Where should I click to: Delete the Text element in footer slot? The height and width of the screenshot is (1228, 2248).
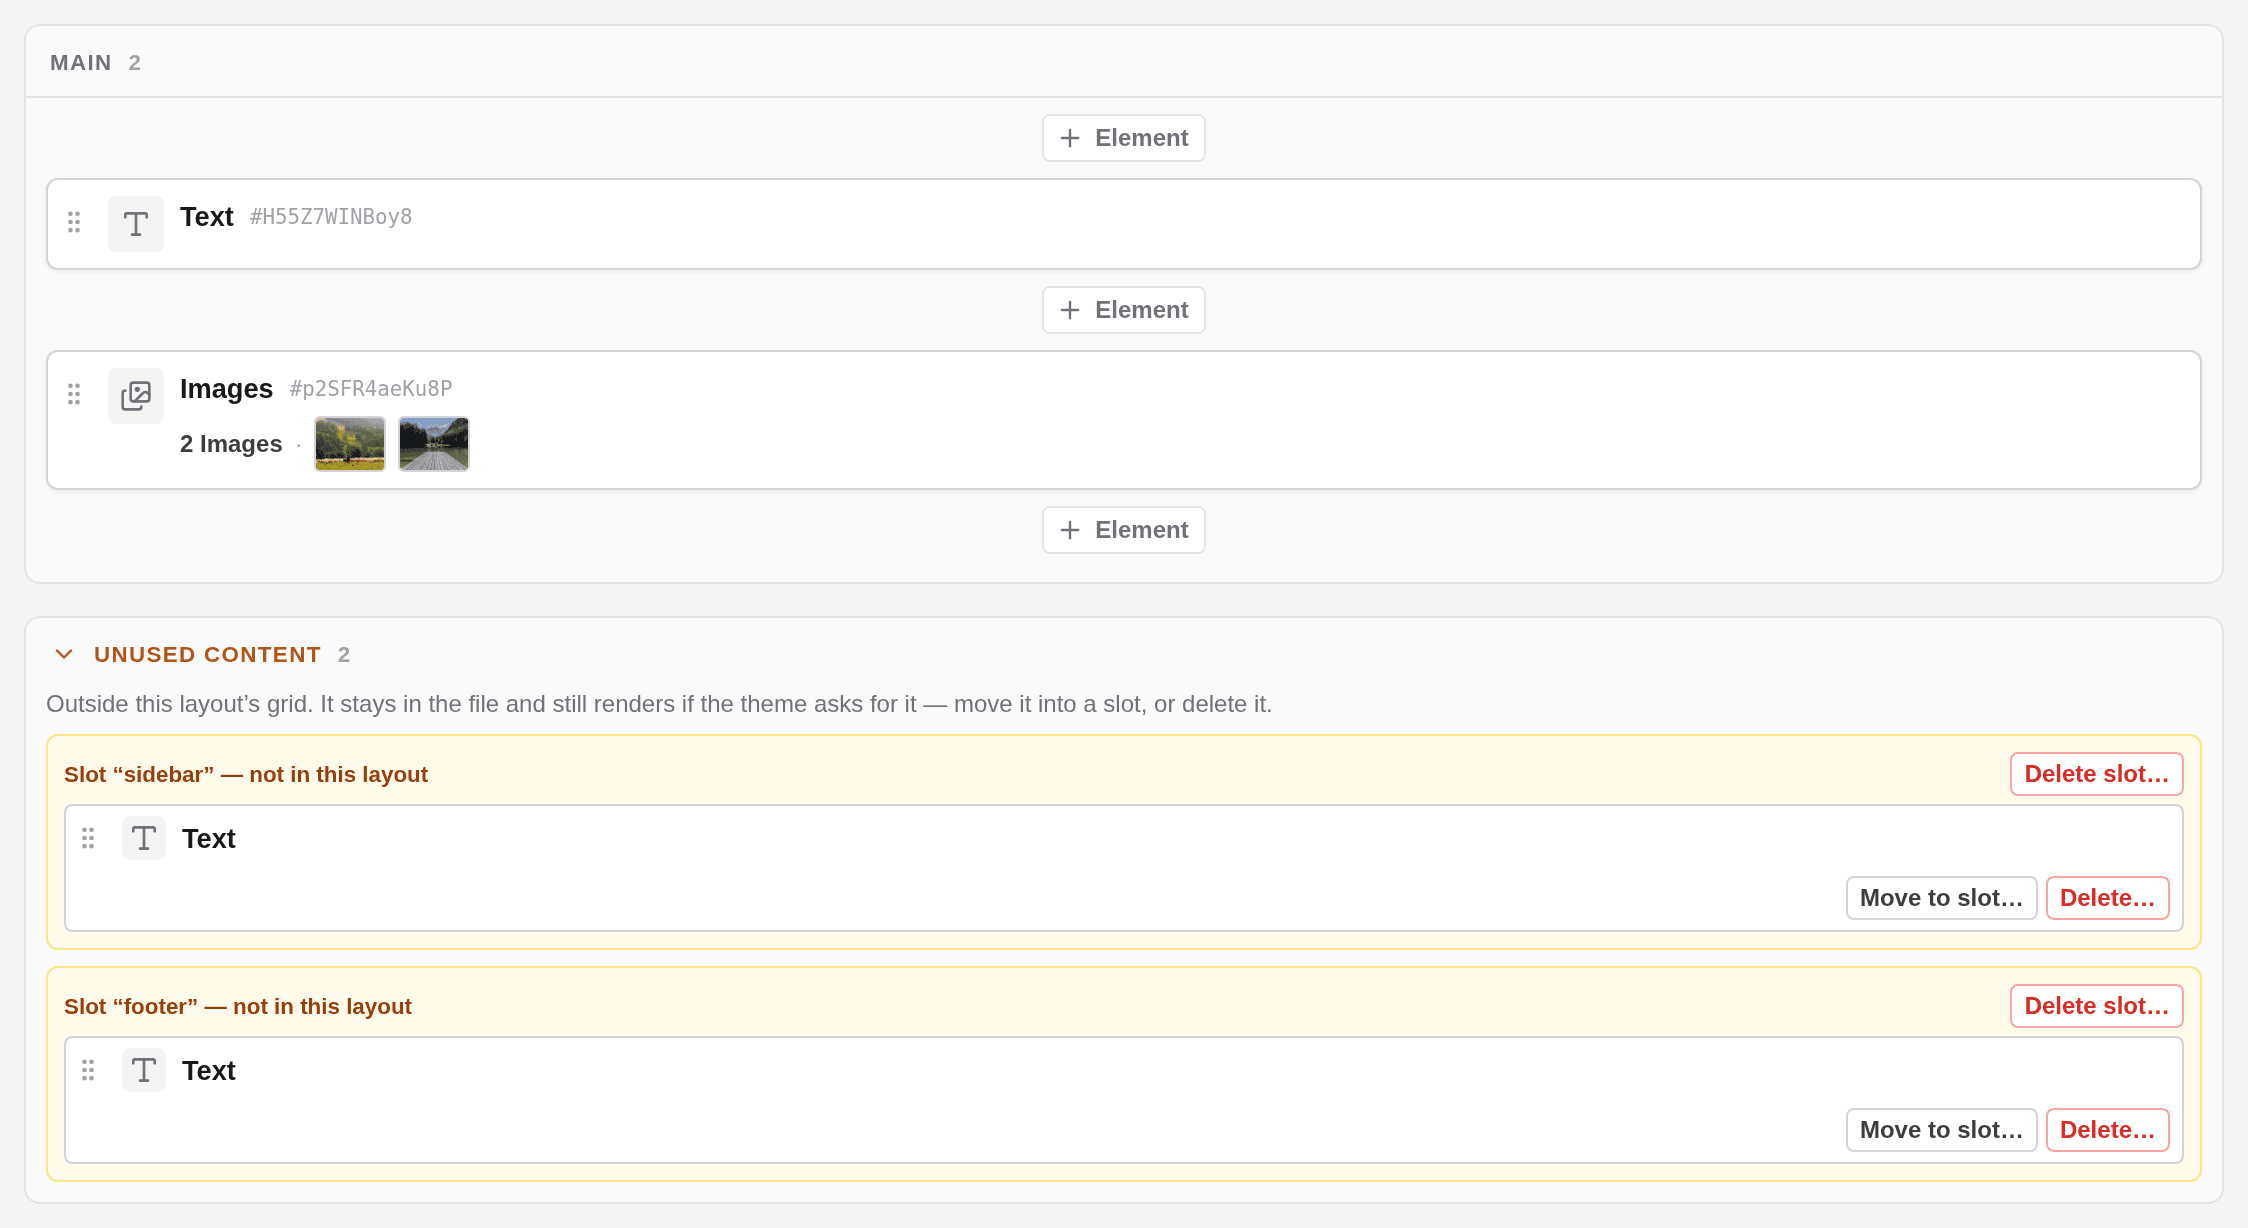(2108, 1130)
